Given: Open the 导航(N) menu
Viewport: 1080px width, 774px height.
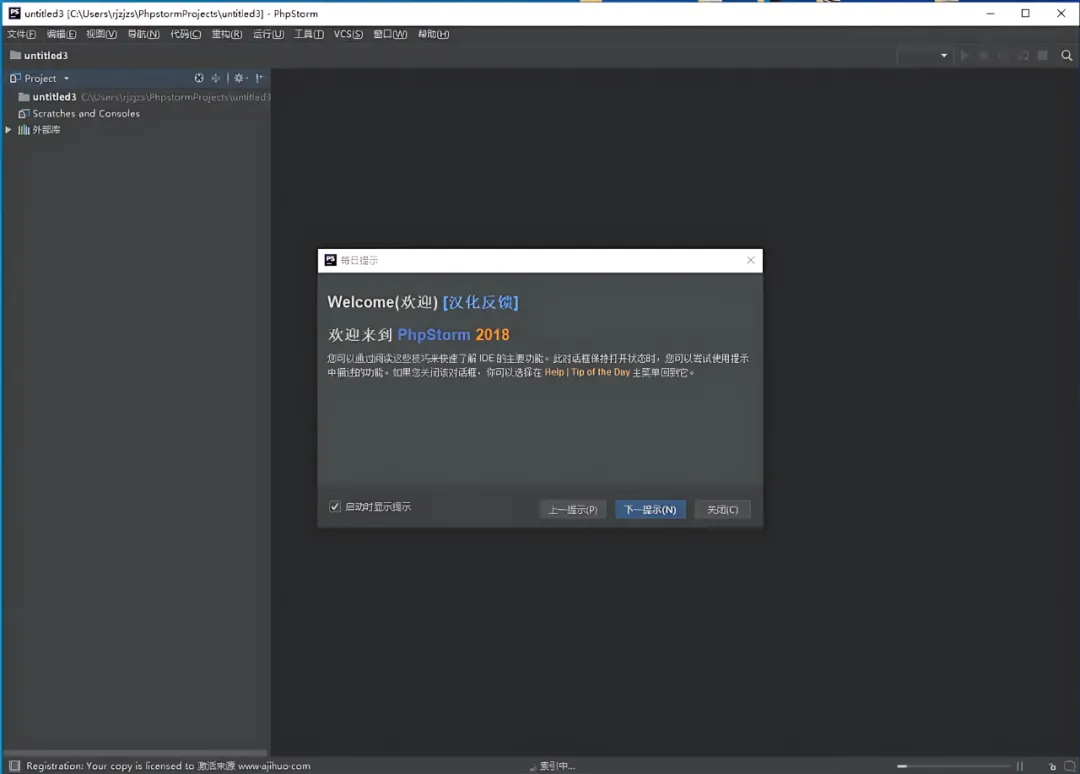Looking at the screenshot, I should (143, 34).
